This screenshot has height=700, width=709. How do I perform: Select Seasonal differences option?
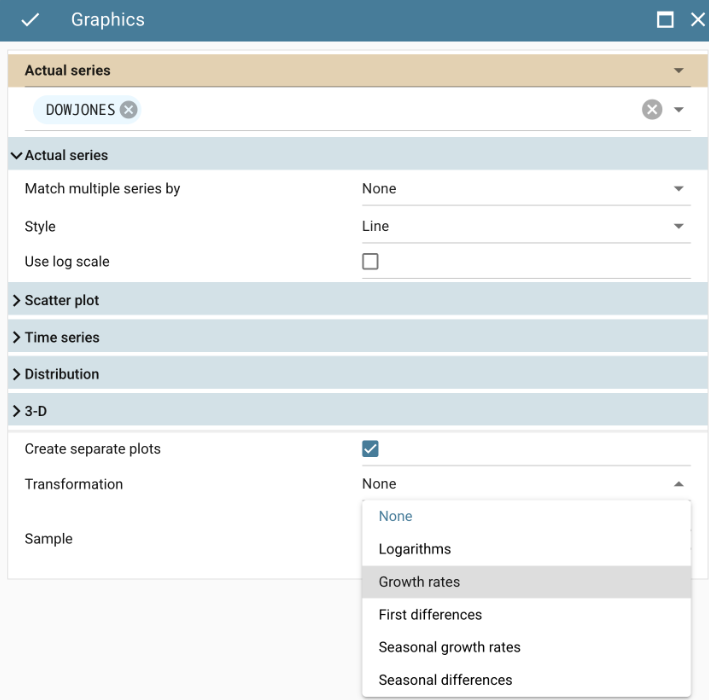pos(445,680)
